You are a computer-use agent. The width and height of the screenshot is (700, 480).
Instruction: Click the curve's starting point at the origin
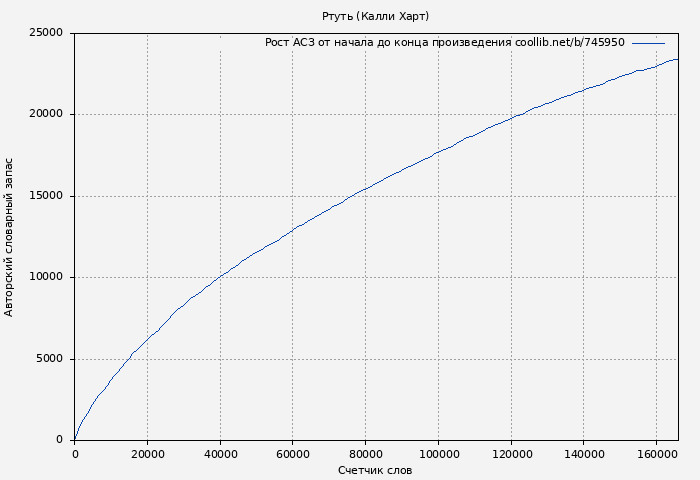click(x=75, y=439)
